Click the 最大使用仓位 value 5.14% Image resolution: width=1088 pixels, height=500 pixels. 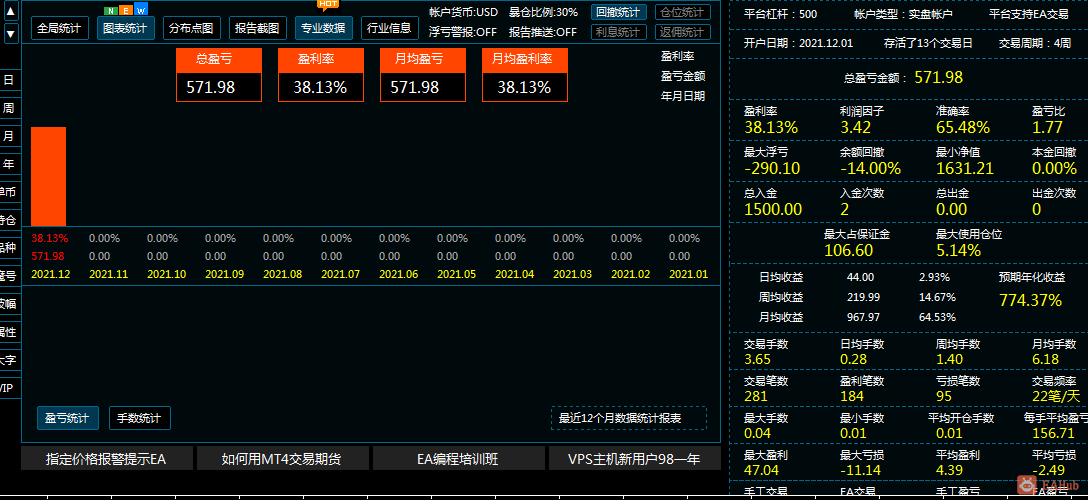[958, 250]
